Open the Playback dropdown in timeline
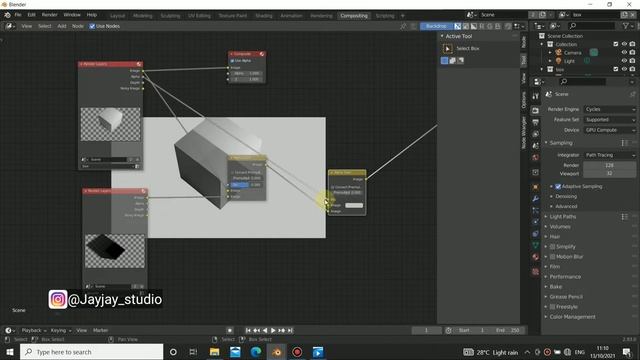 tap(33, 330)
